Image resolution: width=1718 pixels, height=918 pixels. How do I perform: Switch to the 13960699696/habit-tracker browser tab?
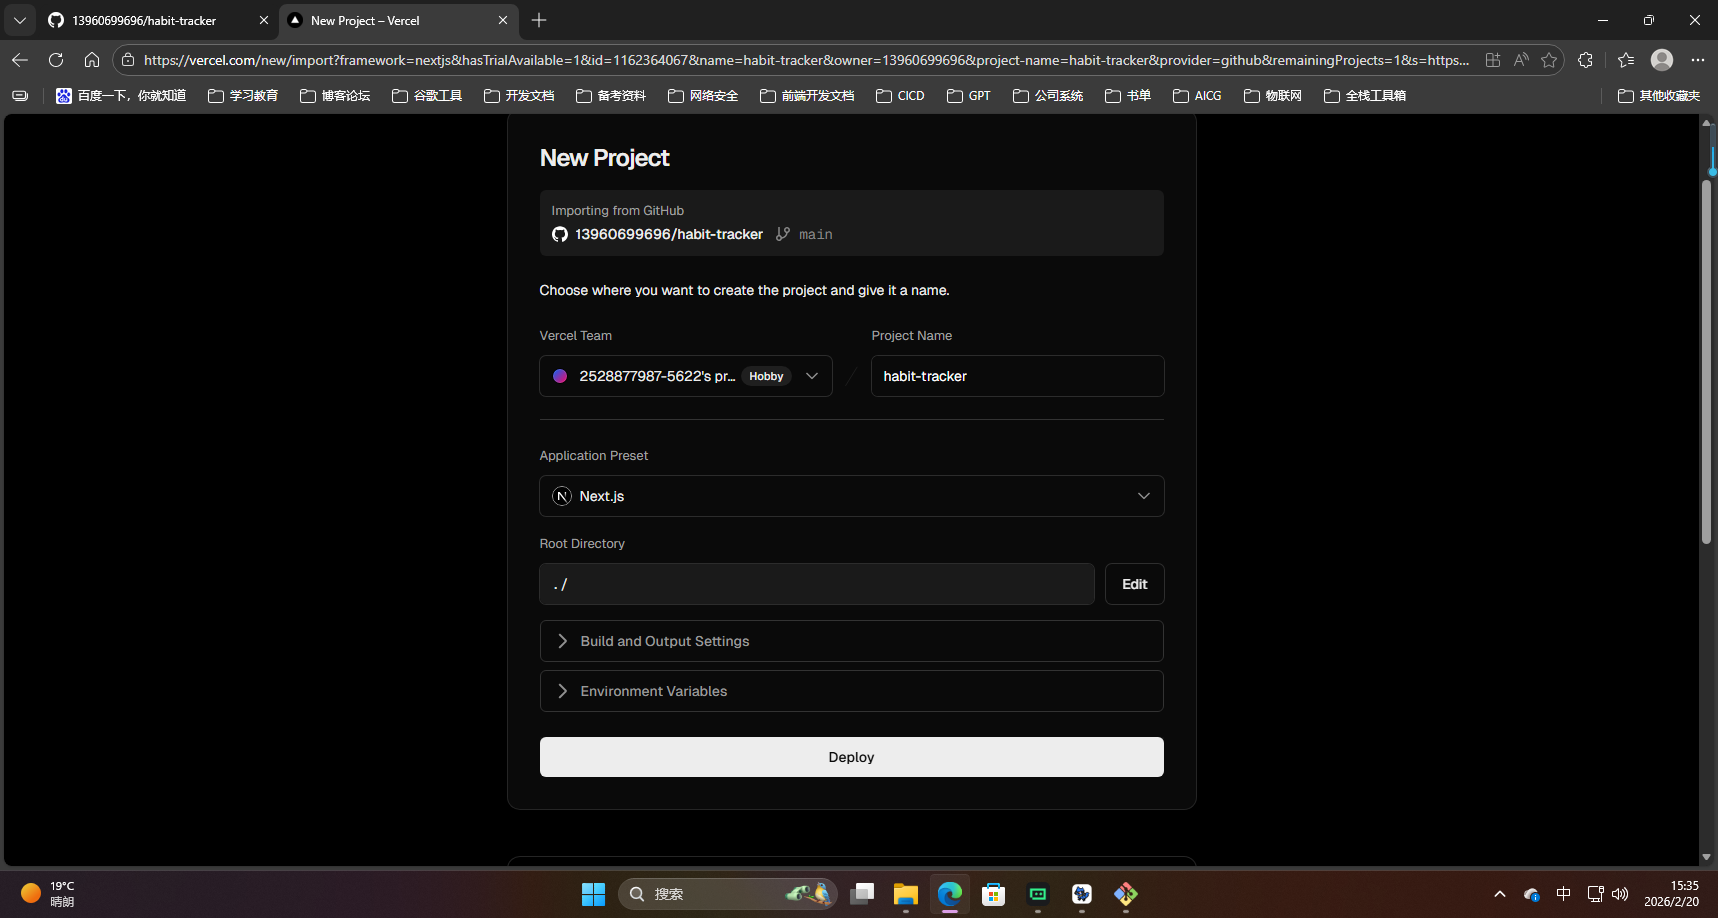(158, 20)
